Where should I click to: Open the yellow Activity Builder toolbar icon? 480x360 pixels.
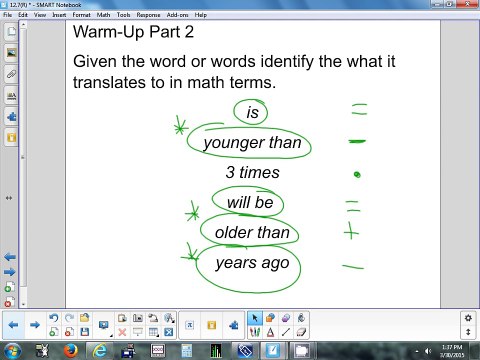coord(211,325)
